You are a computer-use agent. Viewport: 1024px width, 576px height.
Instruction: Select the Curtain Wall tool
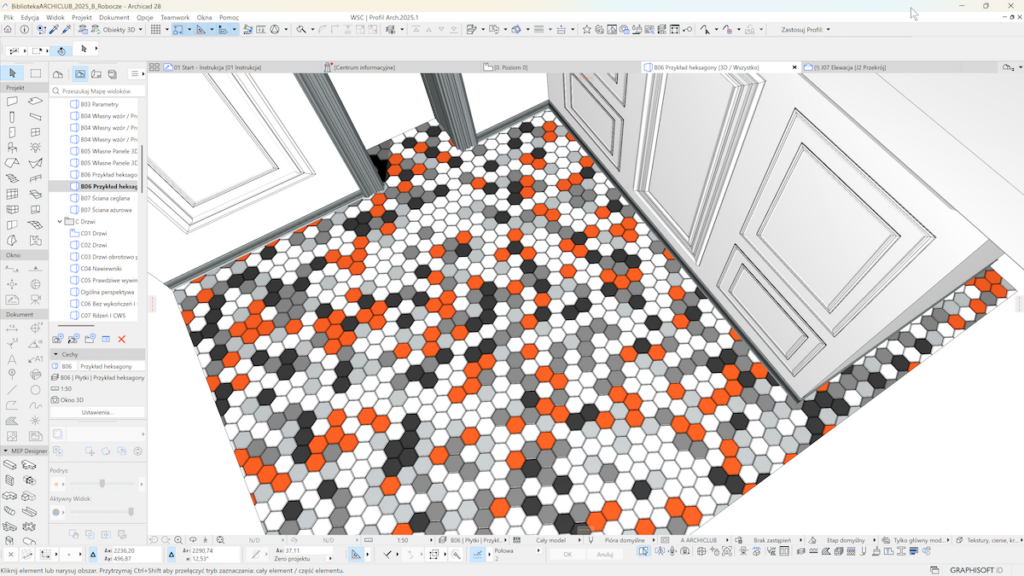click(x=12, y=194)
